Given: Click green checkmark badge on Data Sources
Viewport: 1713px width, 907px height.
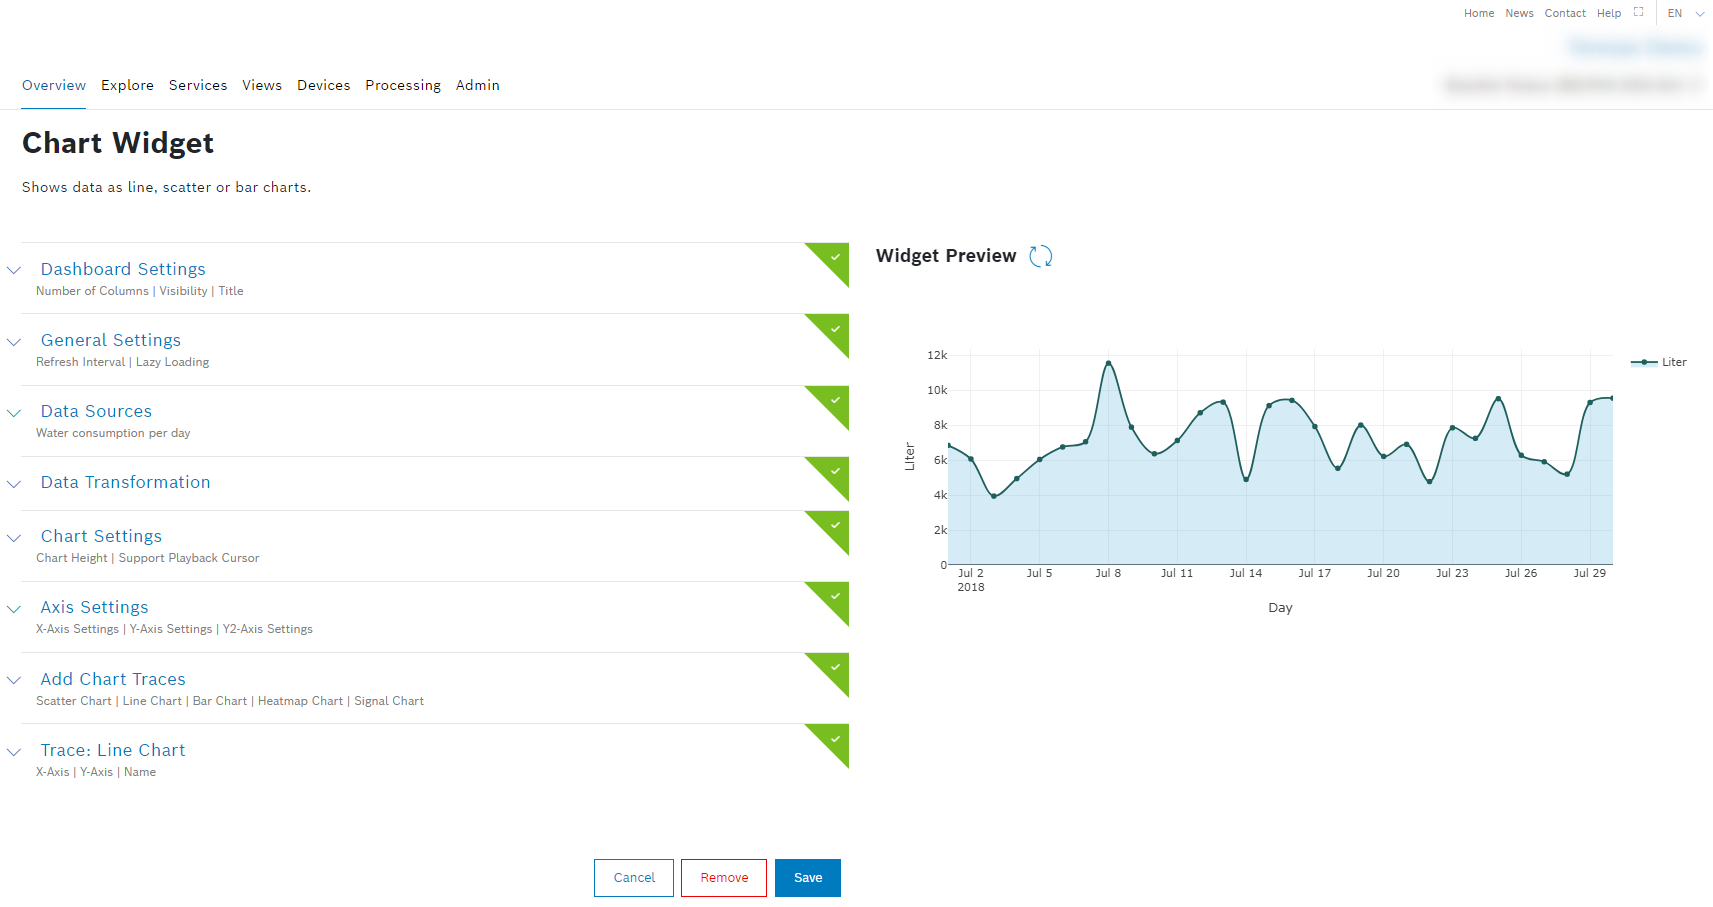Looking at the screenshot, I should (x=834, y=400).
